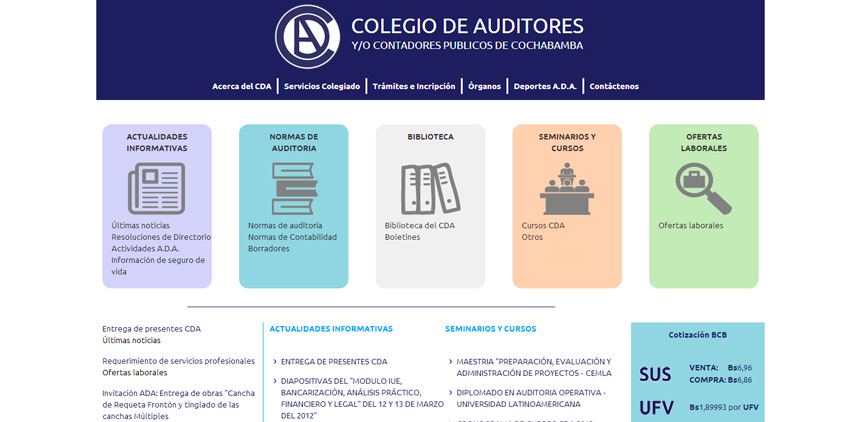Open Invitación ADA Entrega de obras link

coord(179,405)
